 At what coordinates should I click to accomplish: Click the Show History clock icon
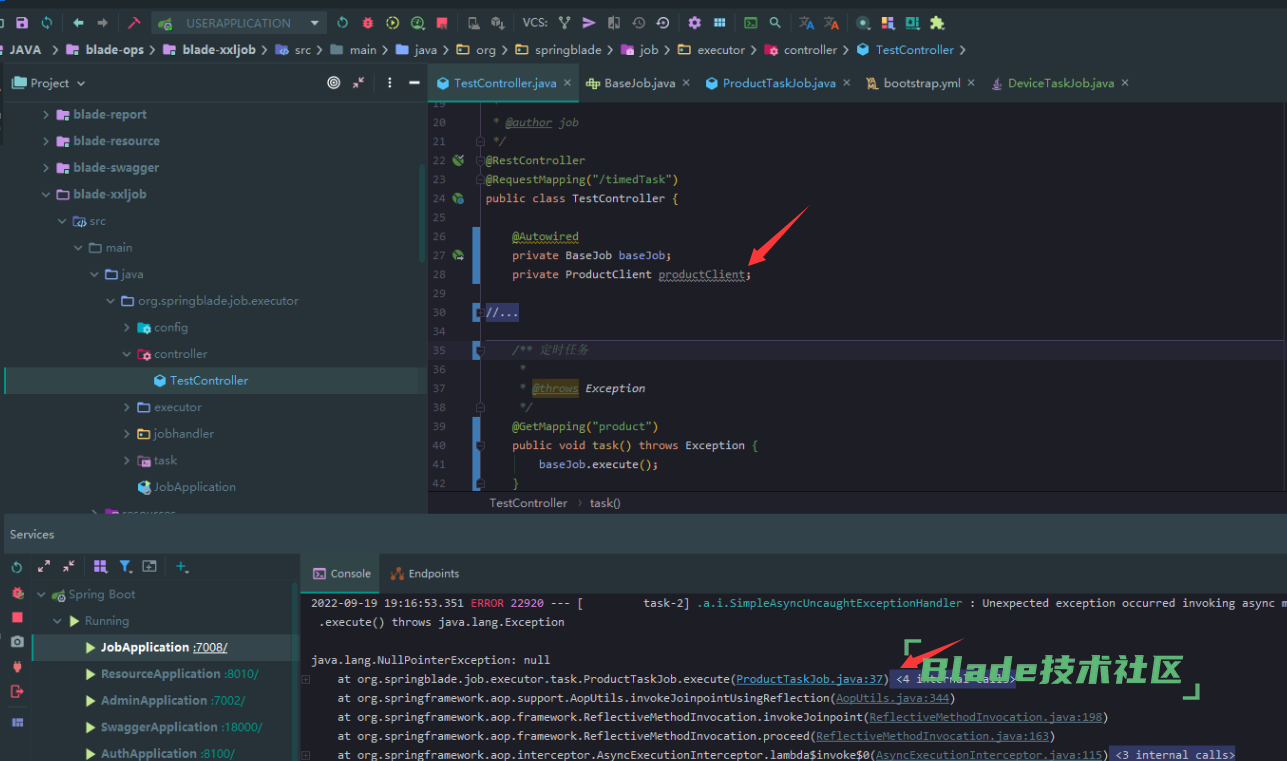[x=638, y=22]
